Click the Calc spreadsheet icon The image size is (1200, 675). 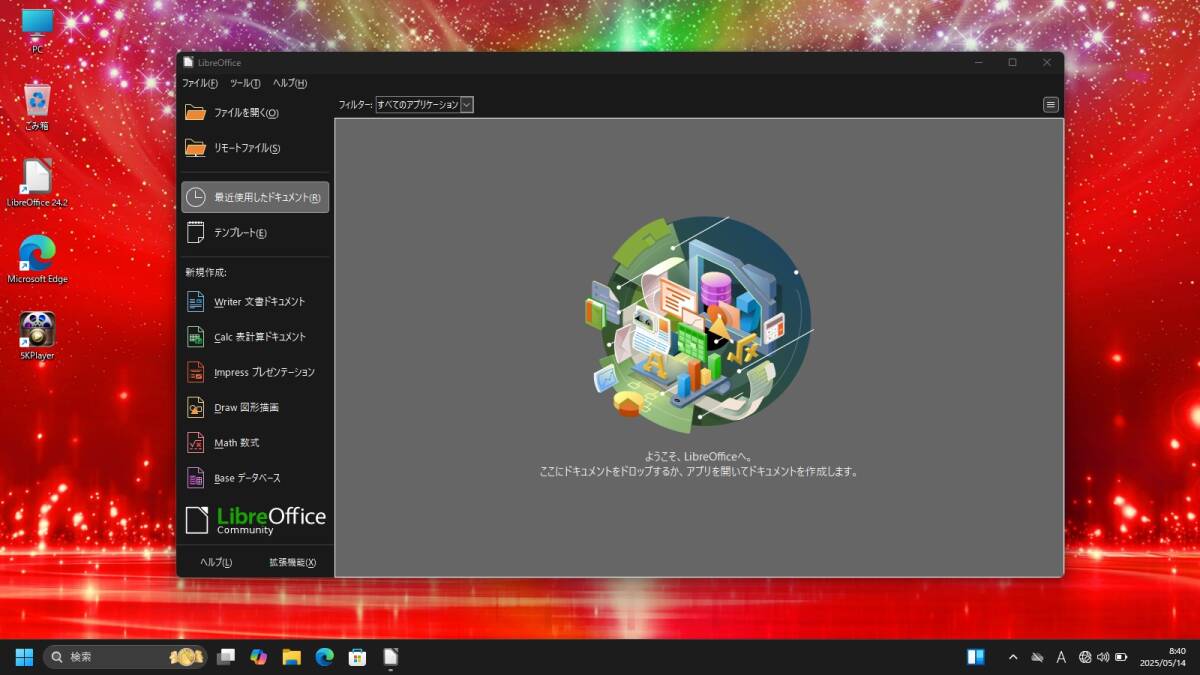pyautogui.click(x=196, y=337)
